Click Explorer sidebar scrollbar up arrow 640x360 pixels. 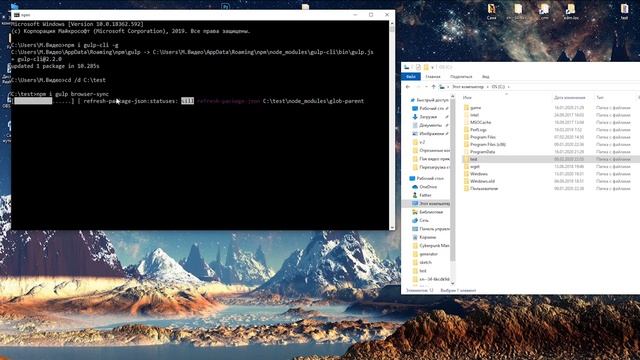452,97
